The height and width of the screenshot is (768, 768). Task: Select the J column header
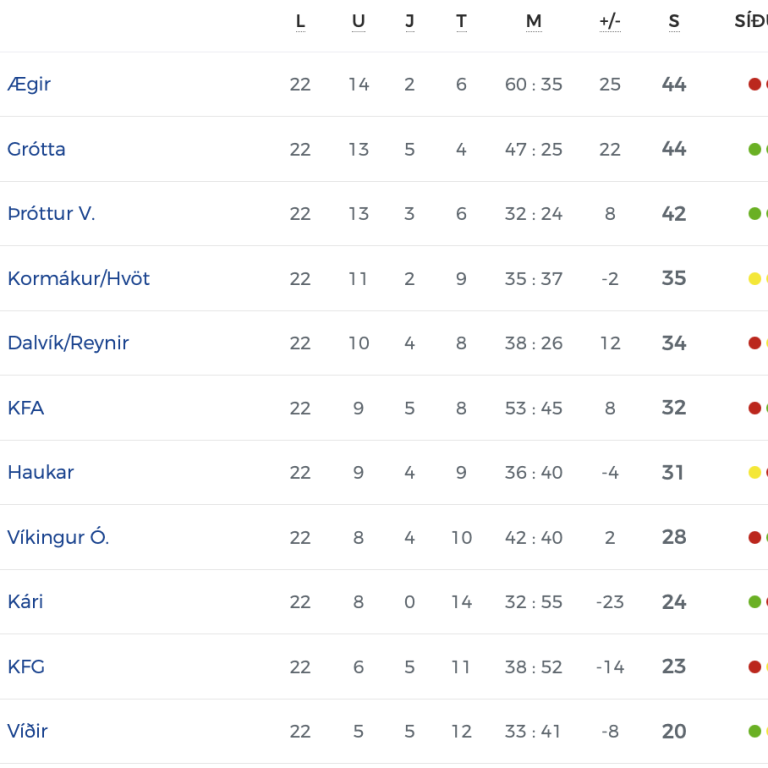(410, 22)
